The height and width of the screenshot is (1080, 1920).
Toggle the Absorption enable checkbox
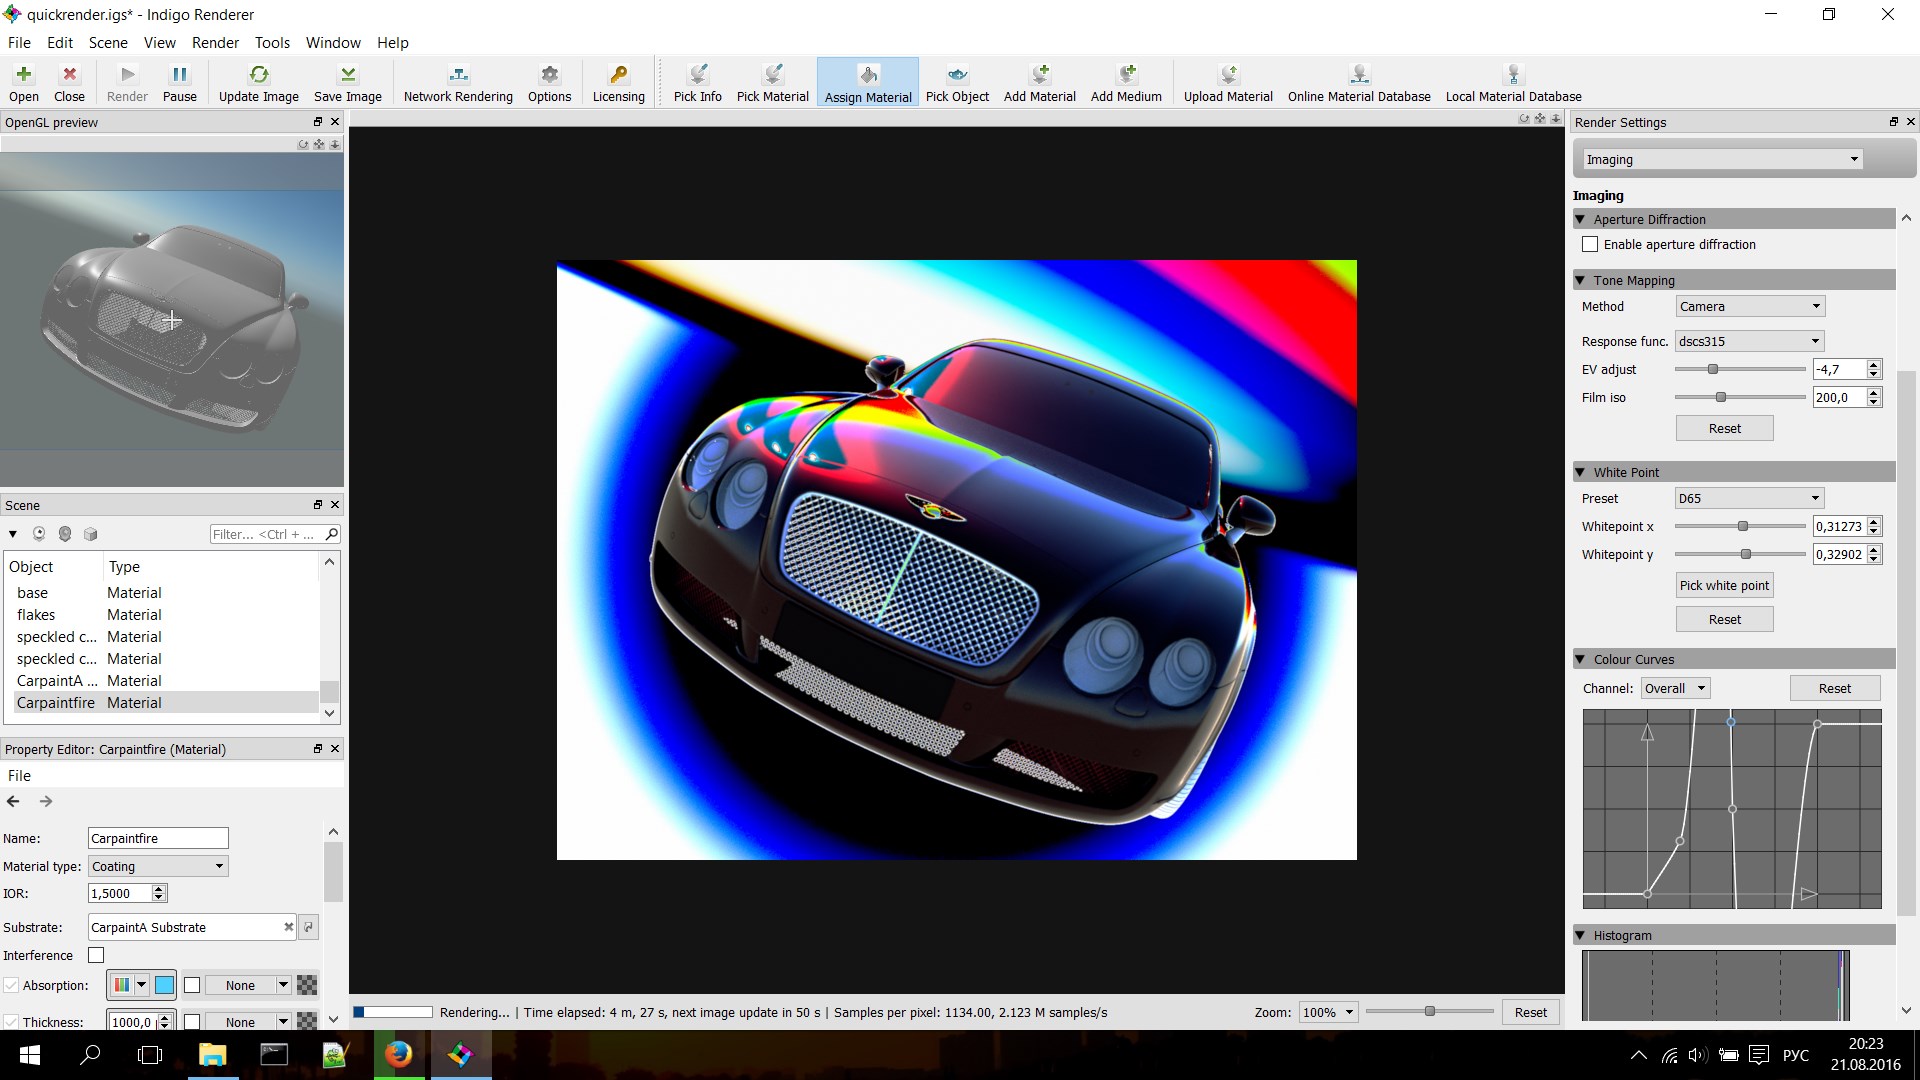click(11, 985)
